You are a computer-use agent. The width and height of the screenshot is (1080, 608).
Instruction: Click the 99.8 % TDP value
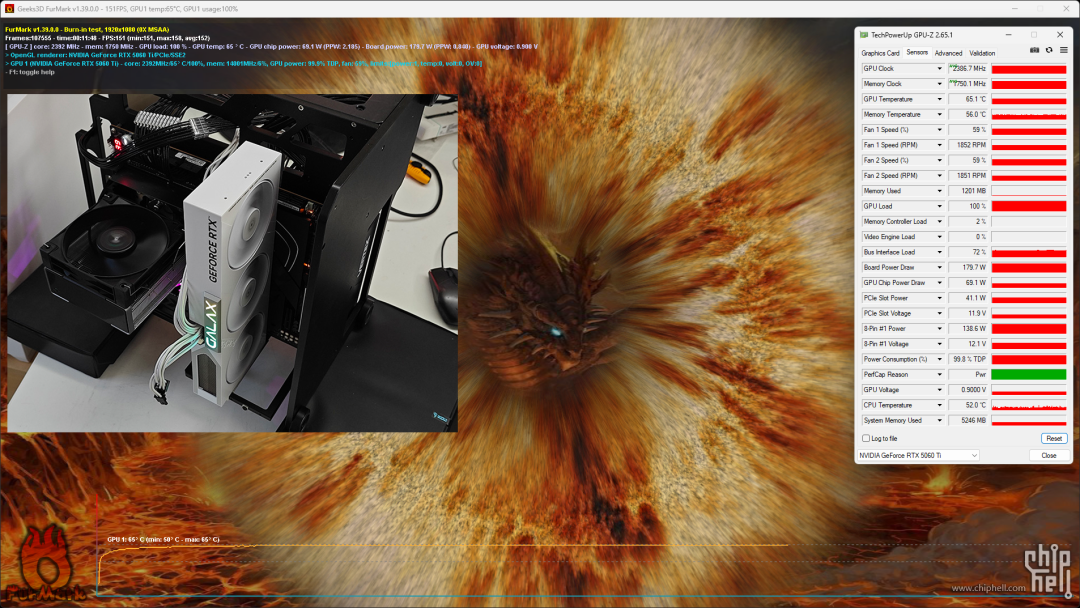click(968, 359)
